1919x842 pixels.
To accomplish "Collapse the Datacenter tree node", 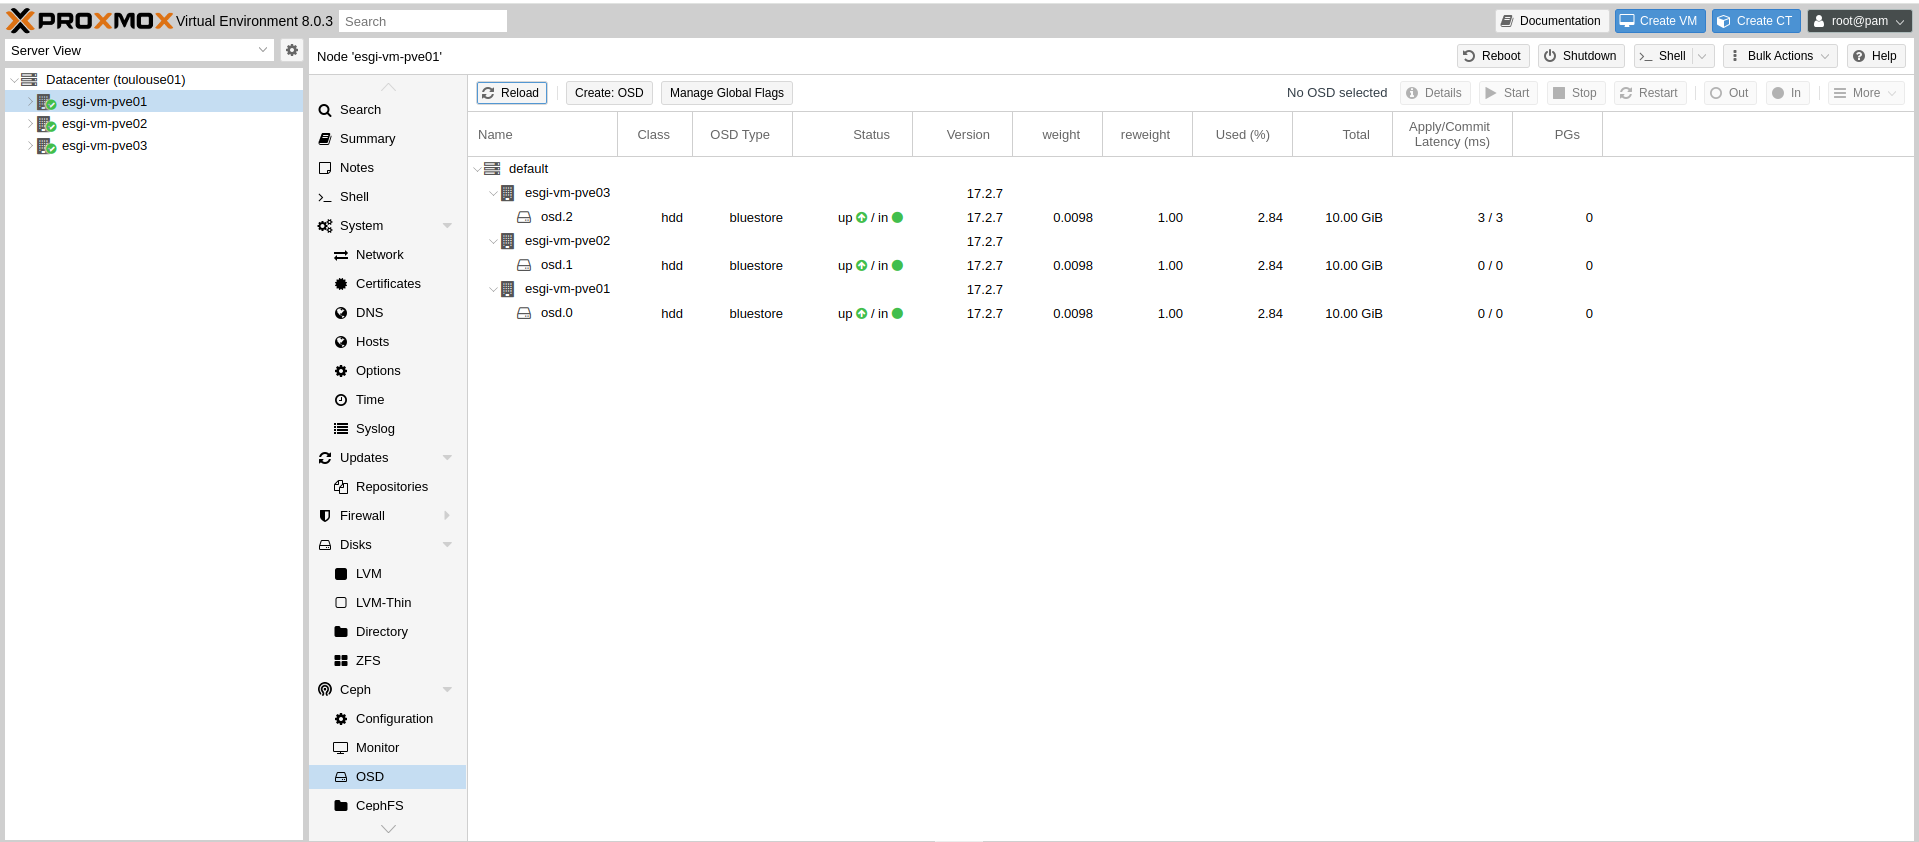I will [x=13, y=80].
